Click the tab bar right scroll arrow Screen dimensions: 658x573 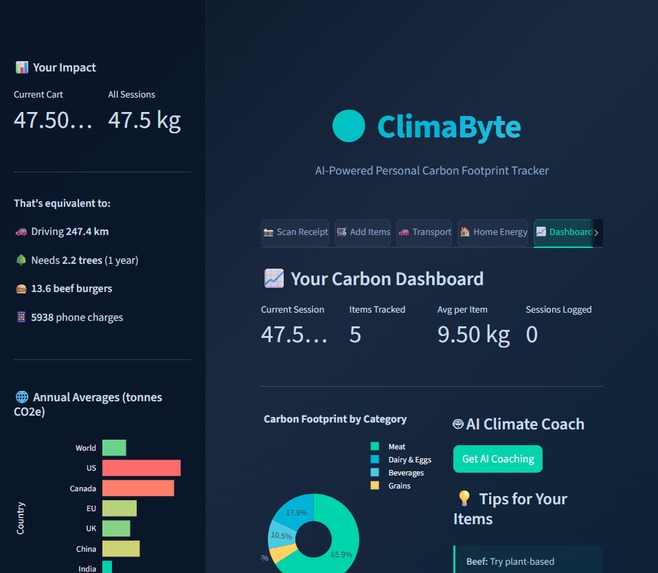click(x=596, y=233)
